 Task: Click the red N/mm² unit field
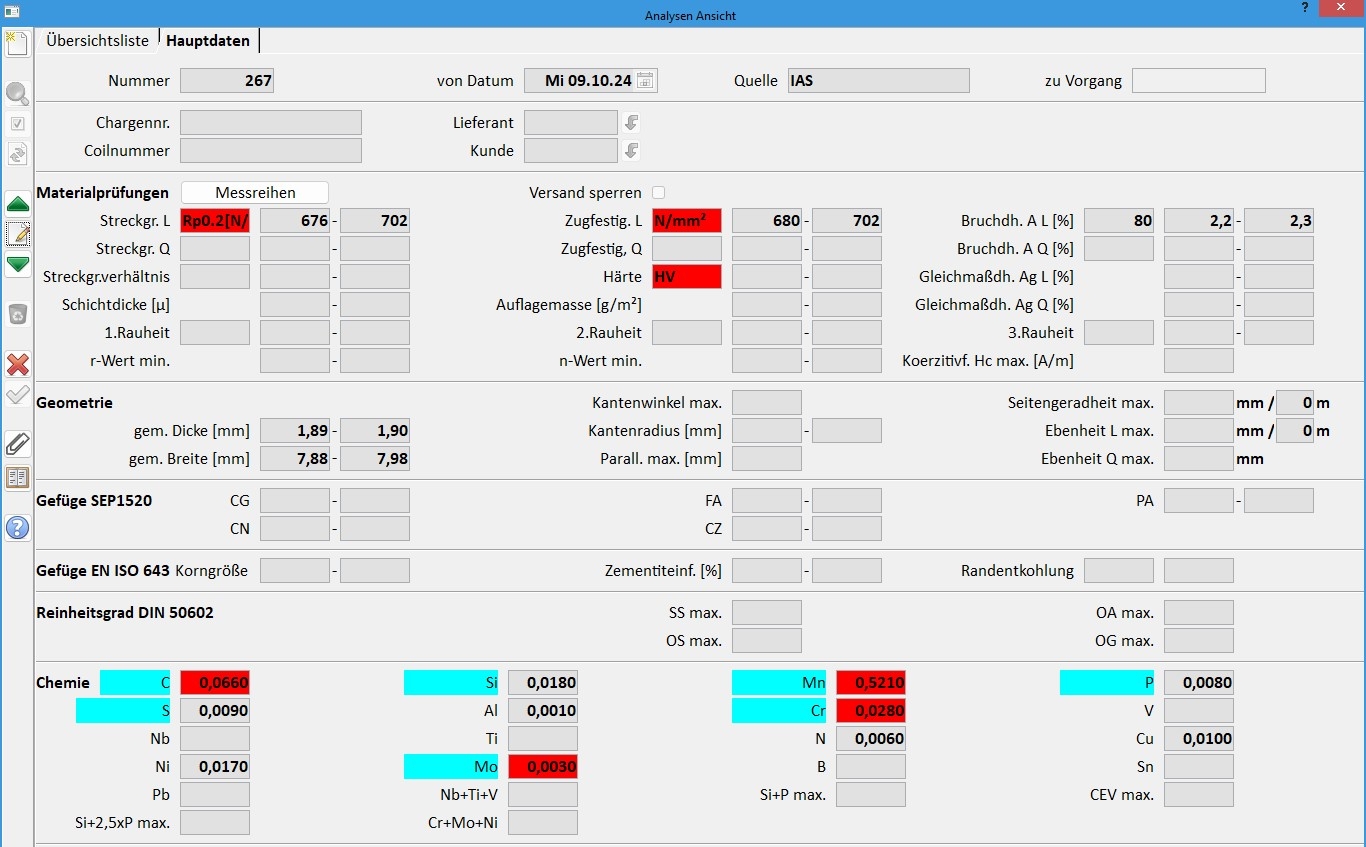click(x=687, y=221)
